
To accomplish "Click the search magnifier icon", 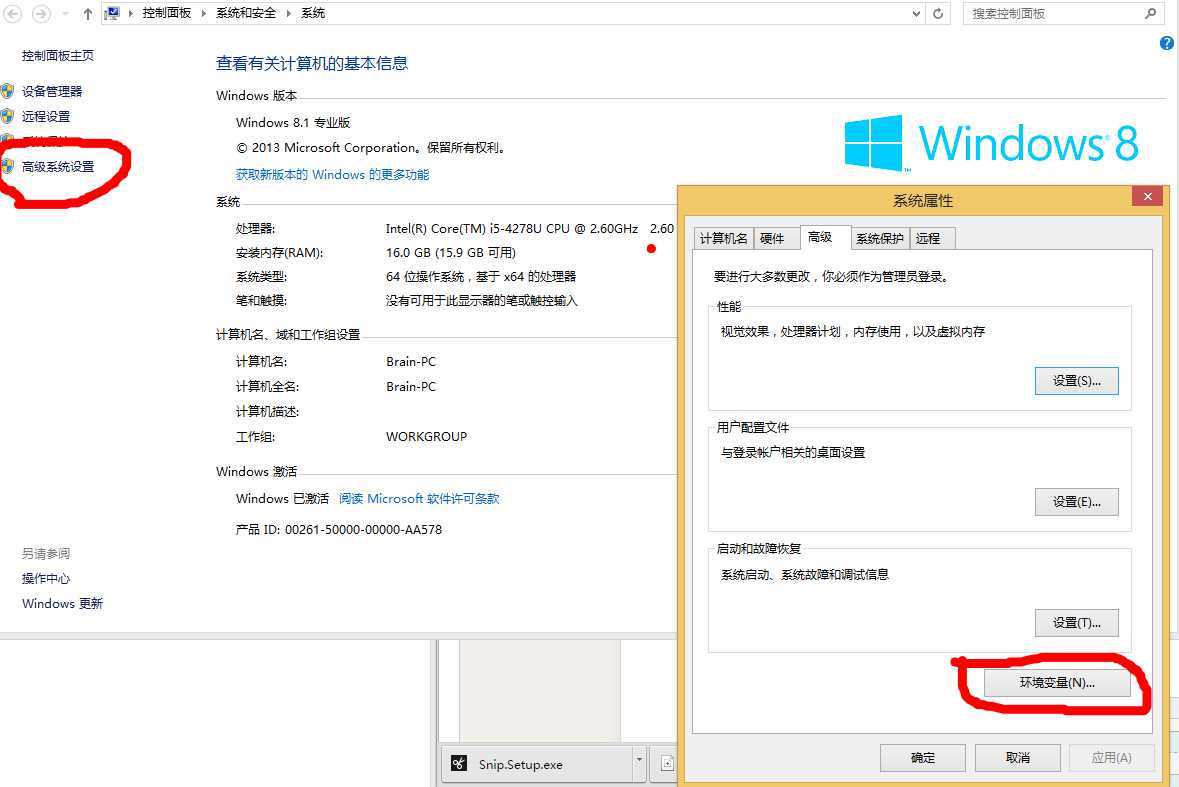I will click(1150, 14).
